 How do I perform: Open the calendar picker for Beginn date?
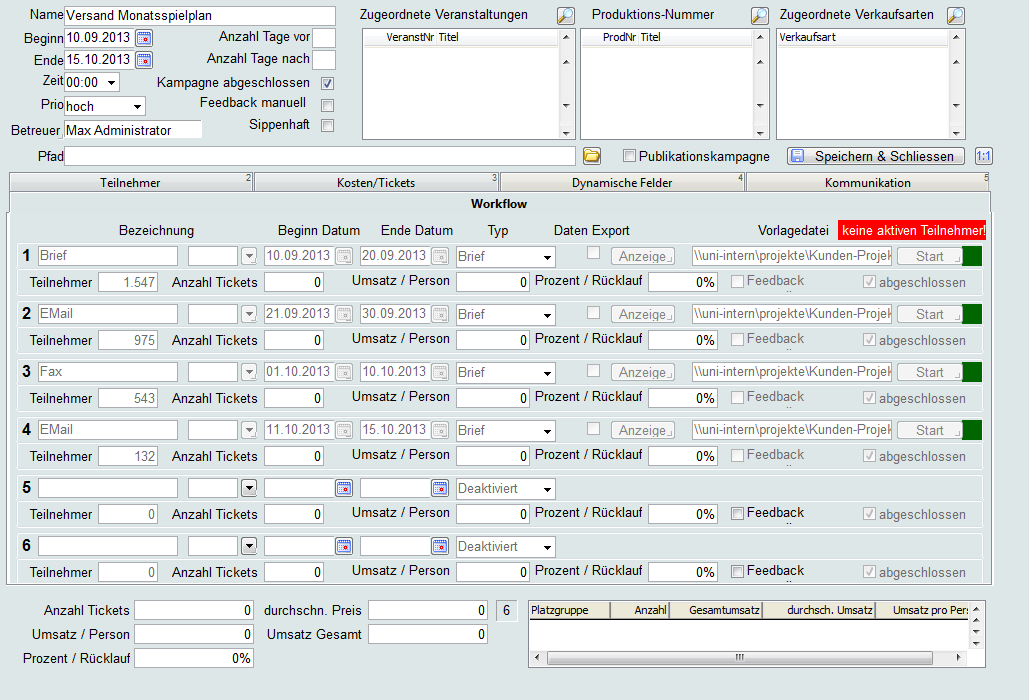144,38
